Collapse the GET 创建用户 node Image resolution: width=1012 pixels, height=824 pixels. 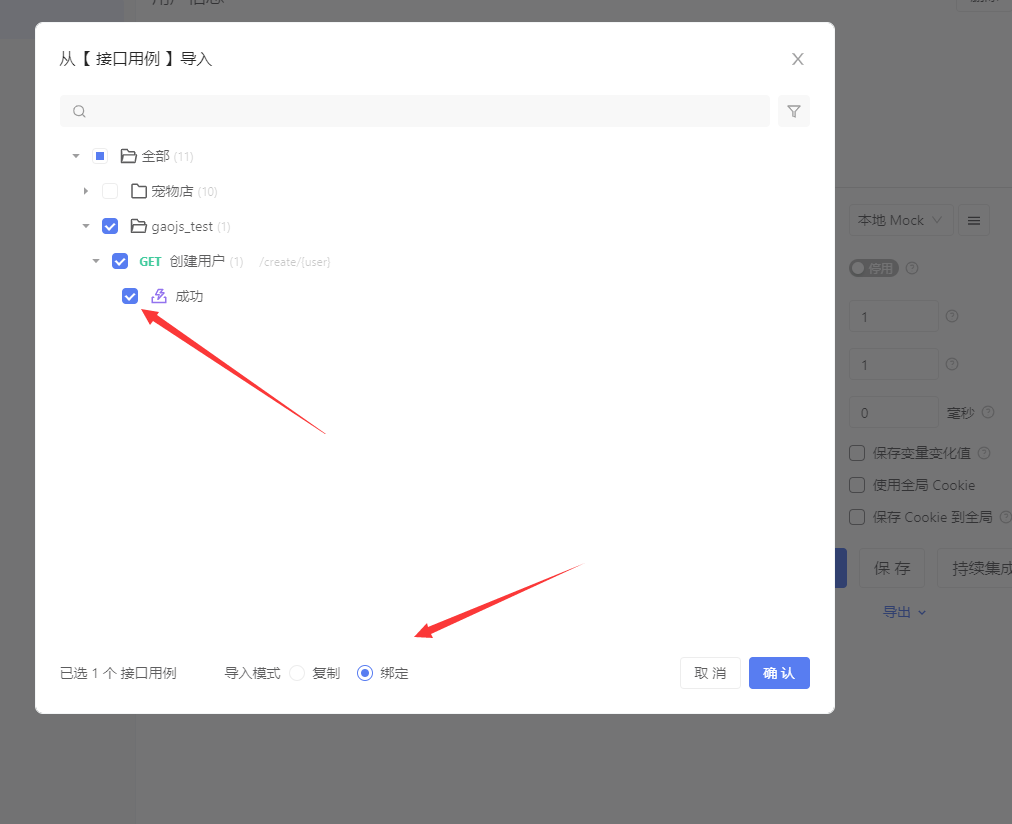pos(96,261)
